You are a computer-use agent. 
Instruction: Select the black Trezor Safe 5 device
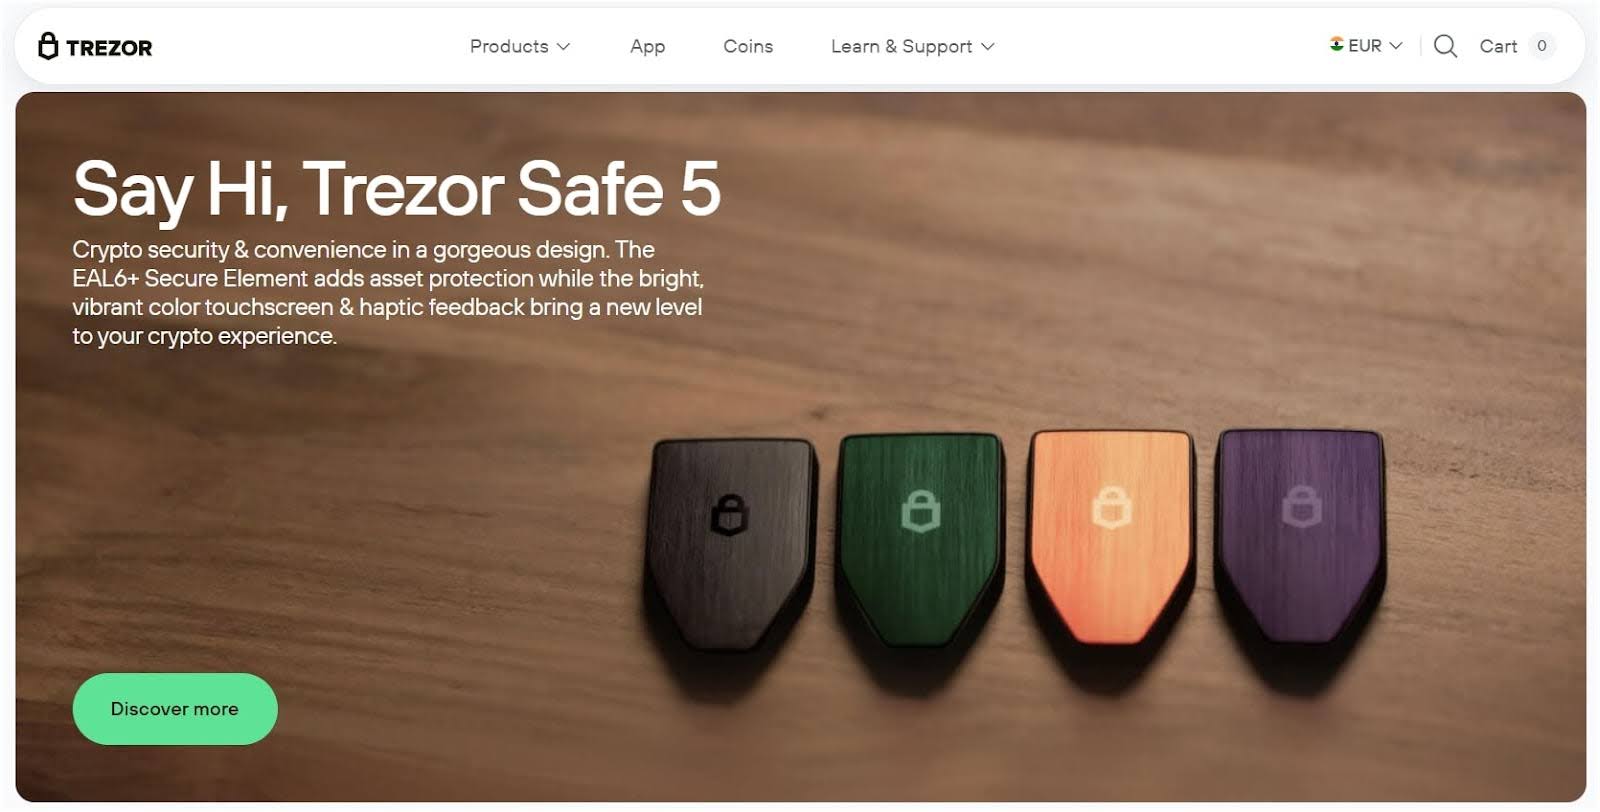pos(730,544)
